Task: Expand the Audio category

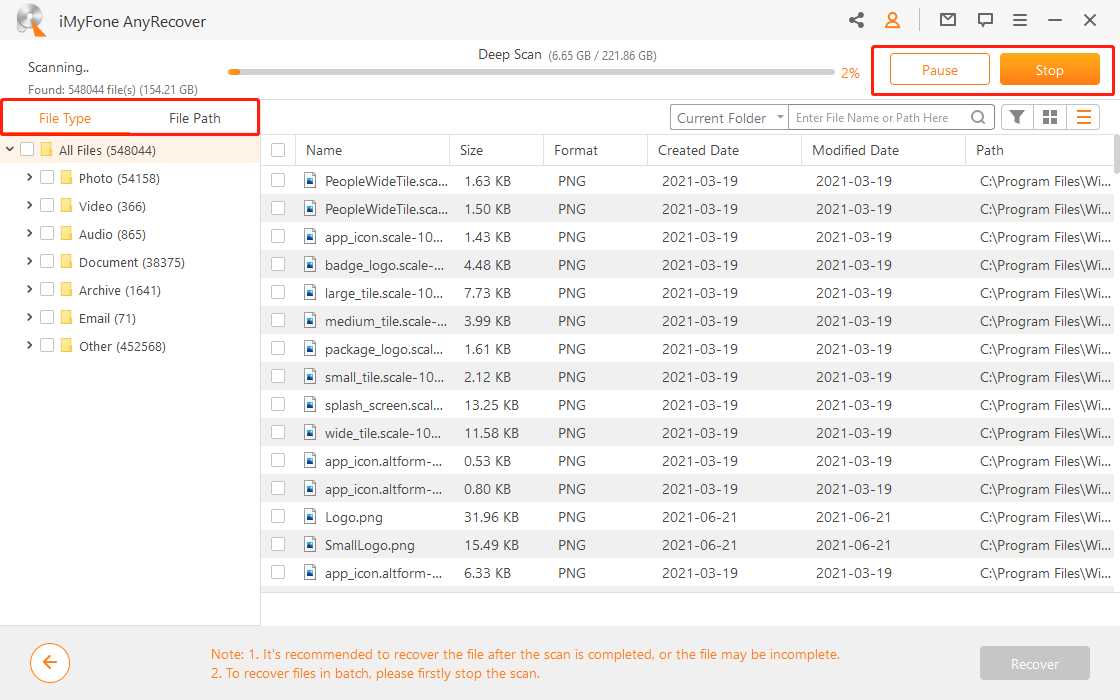Action: coord(29,234)
